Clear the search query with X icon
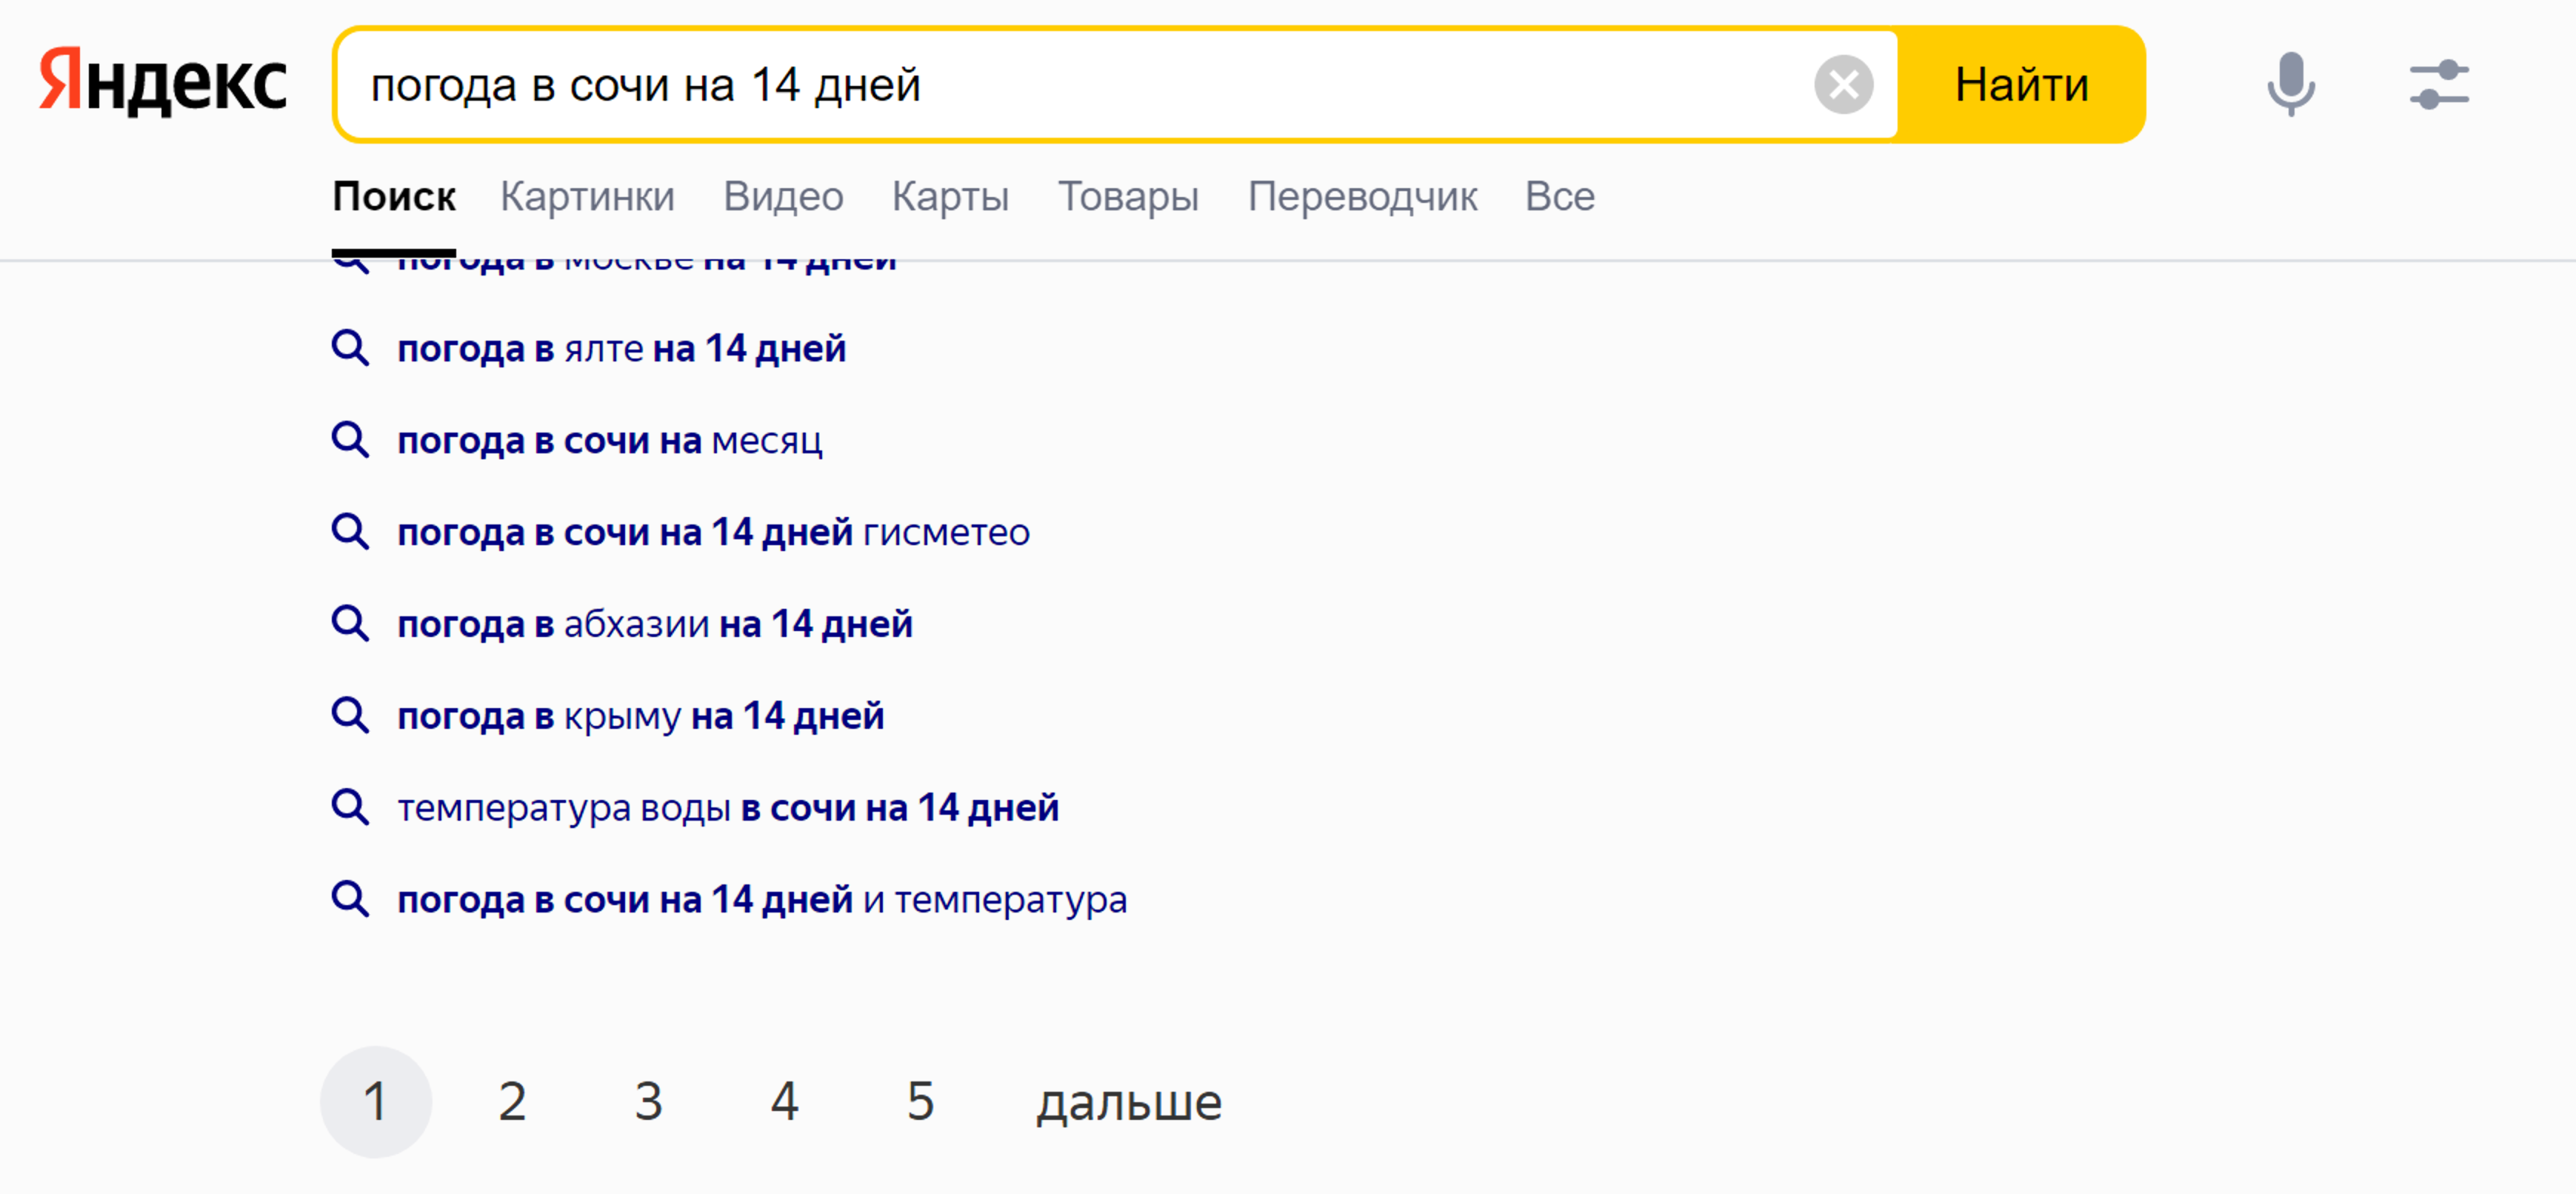This screenshot has width=2576, height=1194. tap(1843, 85)
